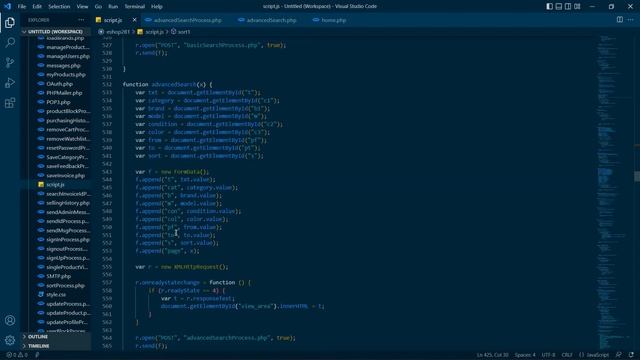Open myProducts.php in the explorer
The height and width of the screenshot is (360, 640).
(x=66, y=75)
